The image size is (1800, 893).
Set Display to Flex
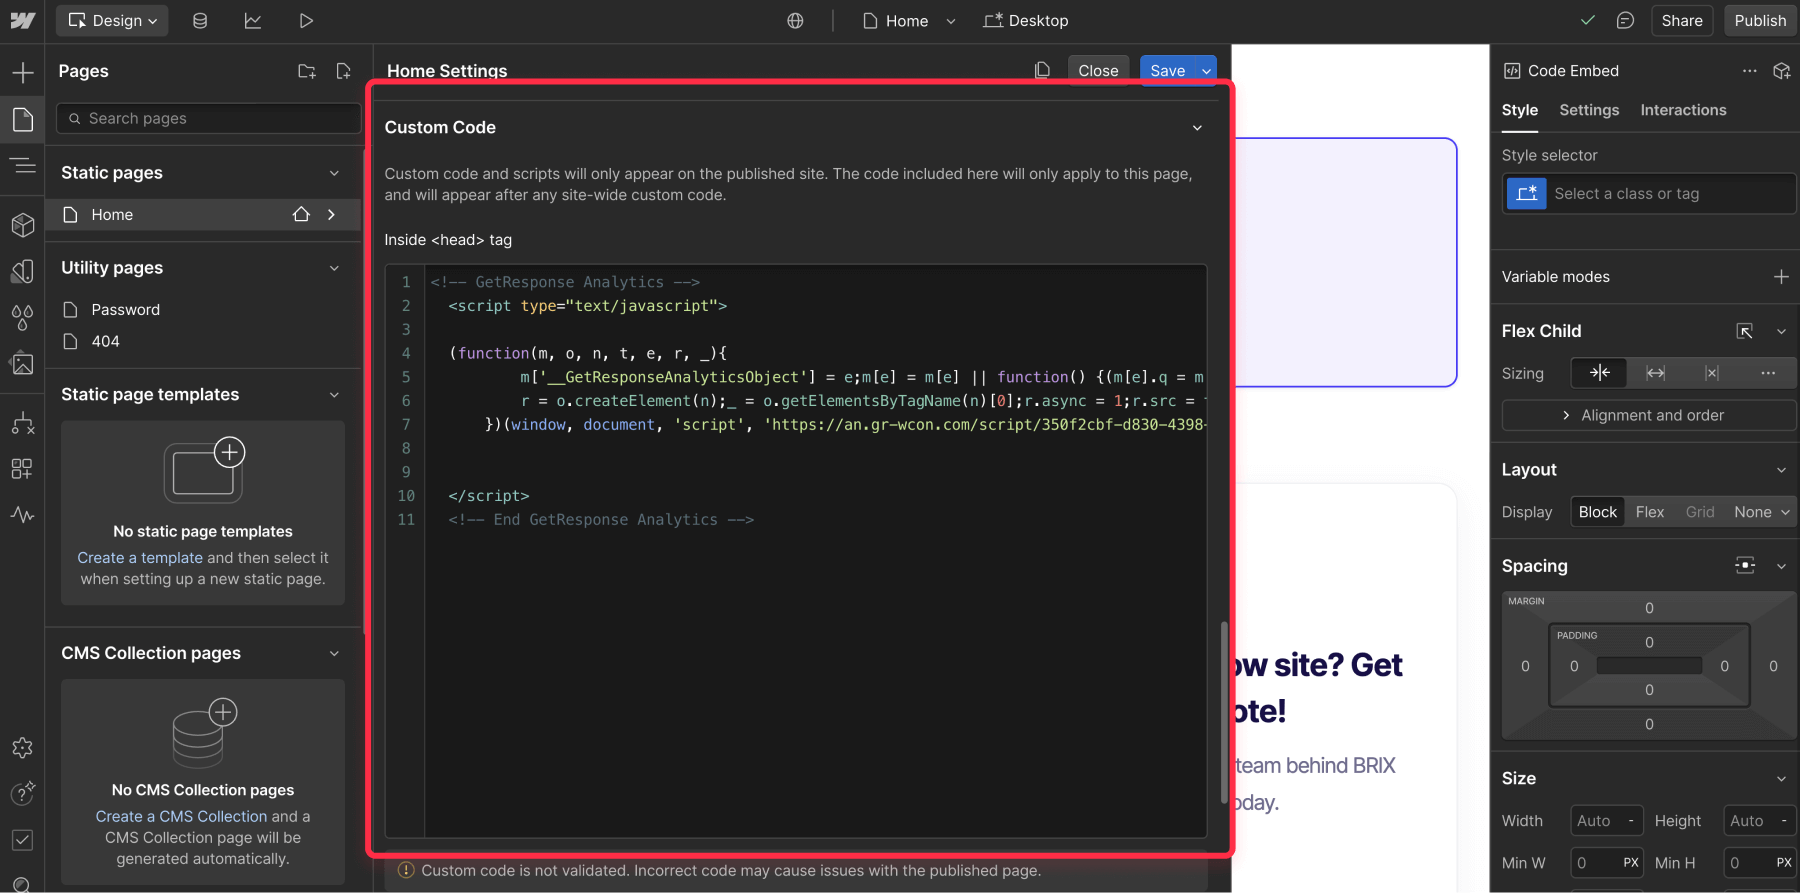click(x=1650, y=512)
